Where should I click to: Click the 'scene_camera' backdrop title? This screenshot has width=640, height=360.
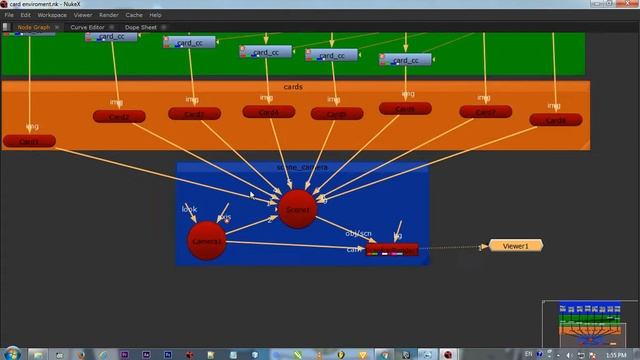(x=302, y=167)
